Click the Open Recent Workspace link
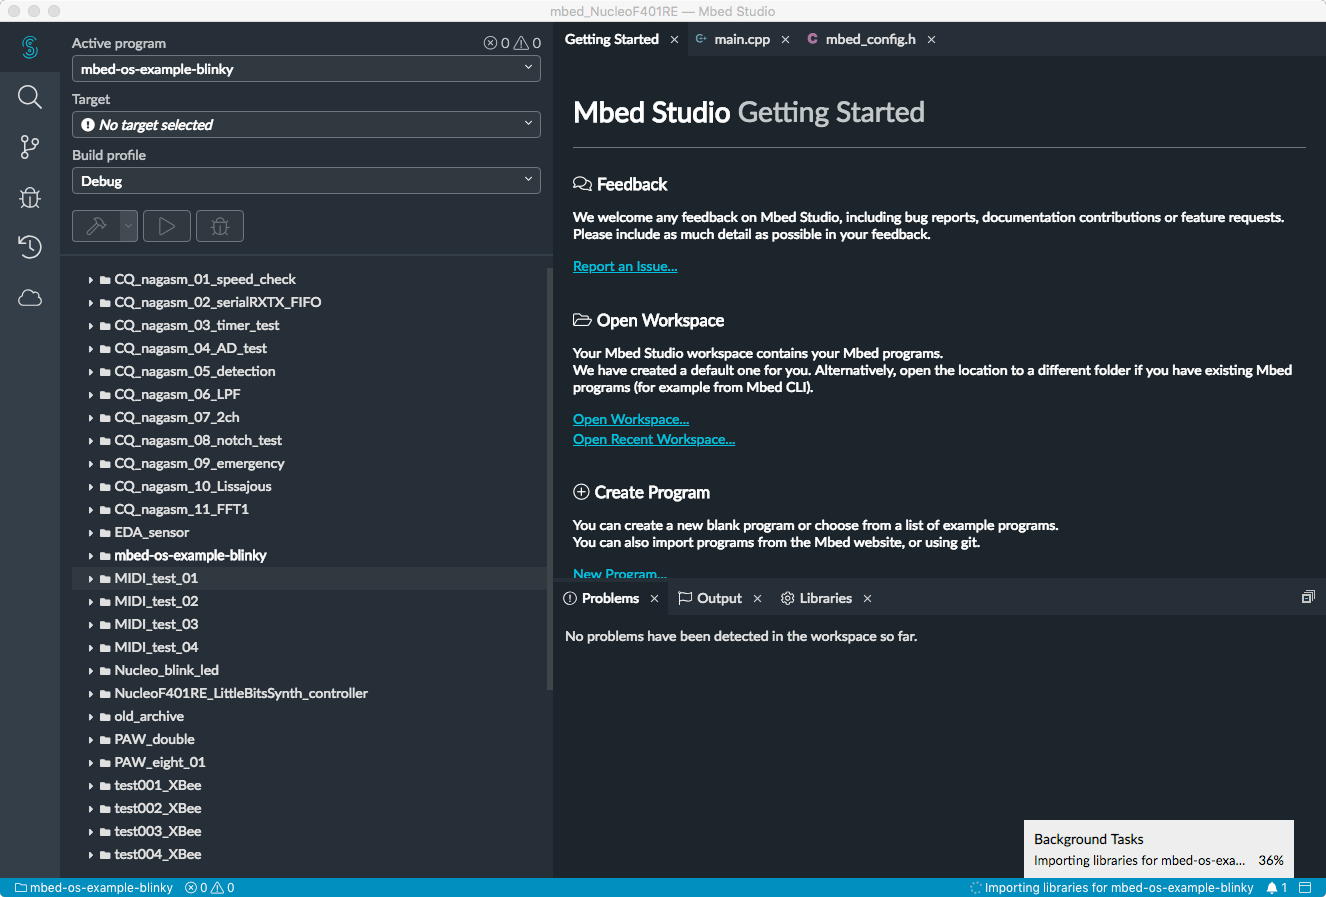 [654, 439]
